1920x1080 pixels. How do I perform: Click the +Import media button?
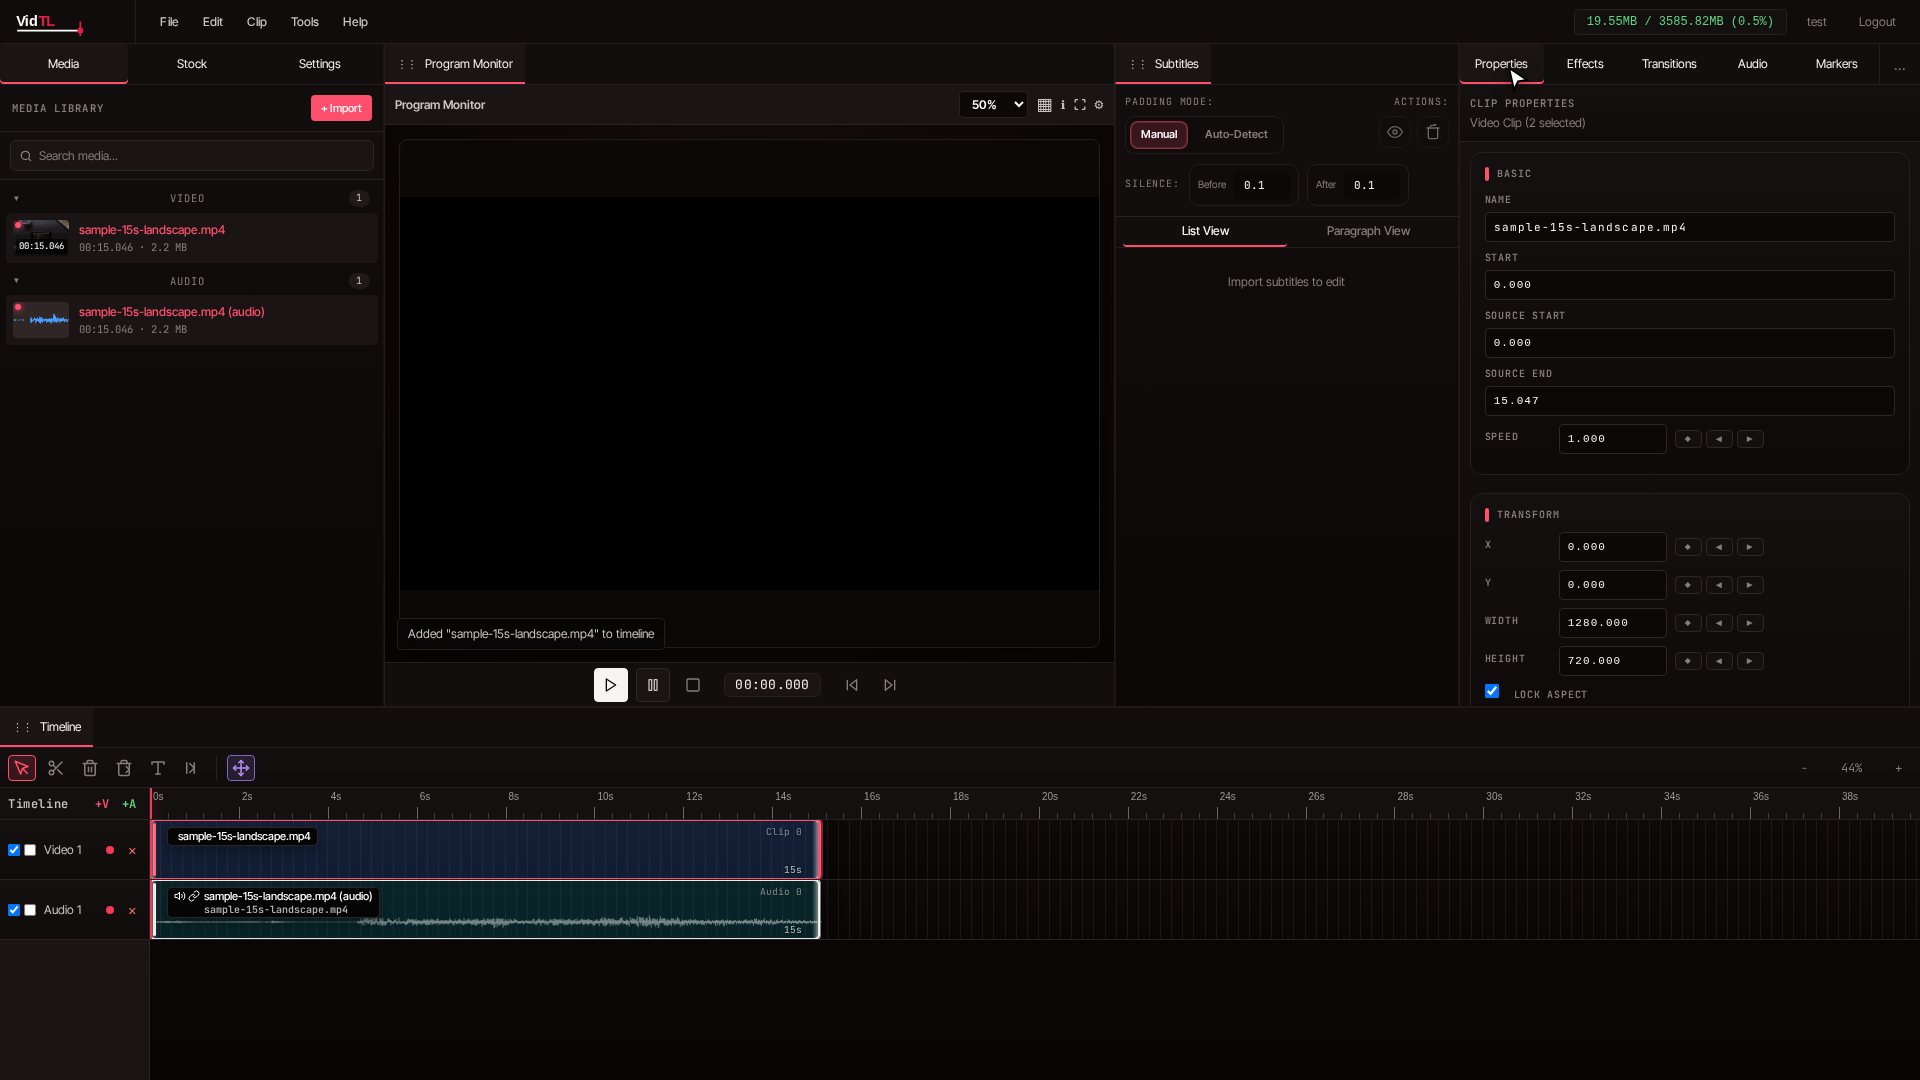point(341,108)
